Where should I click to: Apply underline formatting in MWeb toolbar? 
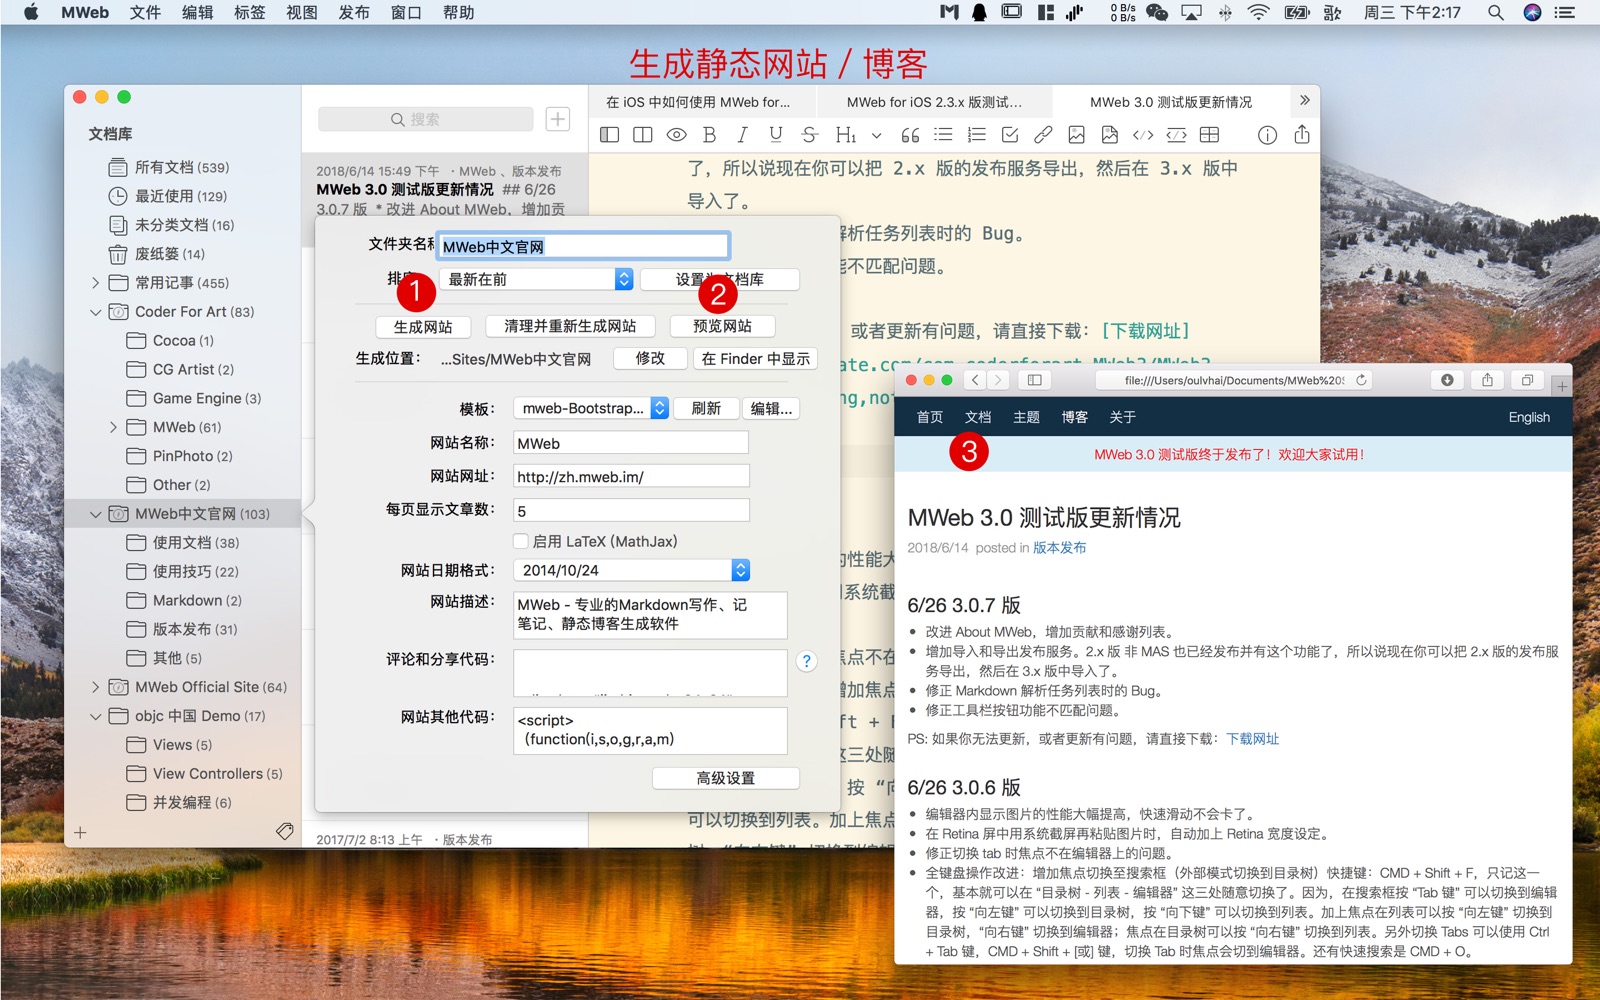776,135
